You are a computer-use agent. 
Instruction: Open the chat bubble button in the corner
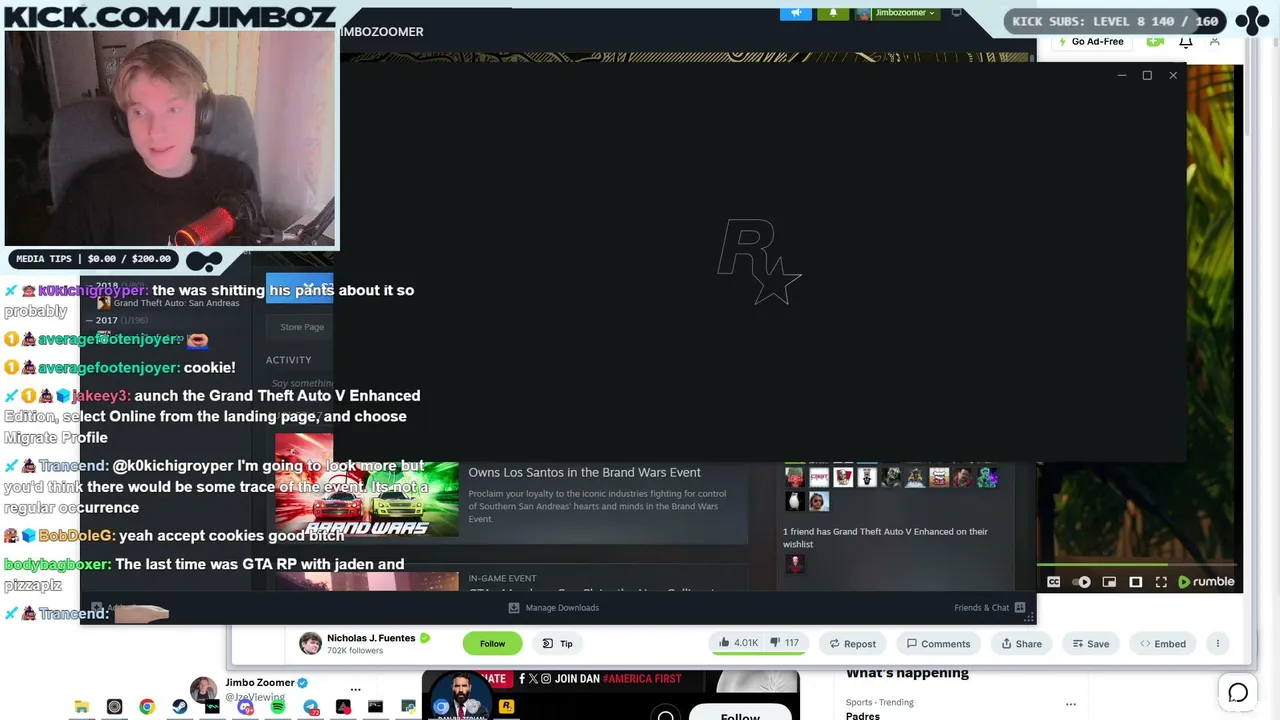[x=1238, y=692]
